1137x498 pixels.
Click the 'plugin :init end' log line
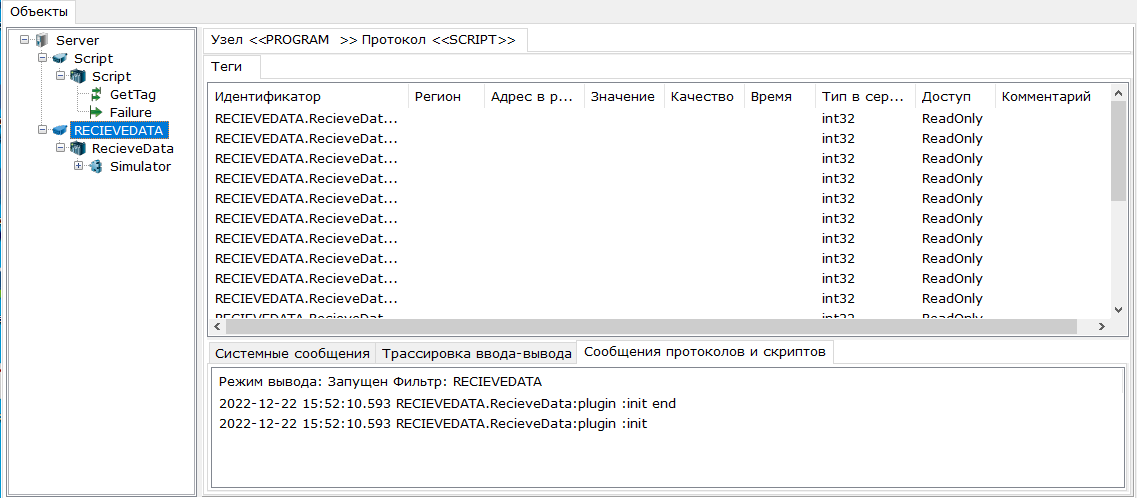pos(447,404)
